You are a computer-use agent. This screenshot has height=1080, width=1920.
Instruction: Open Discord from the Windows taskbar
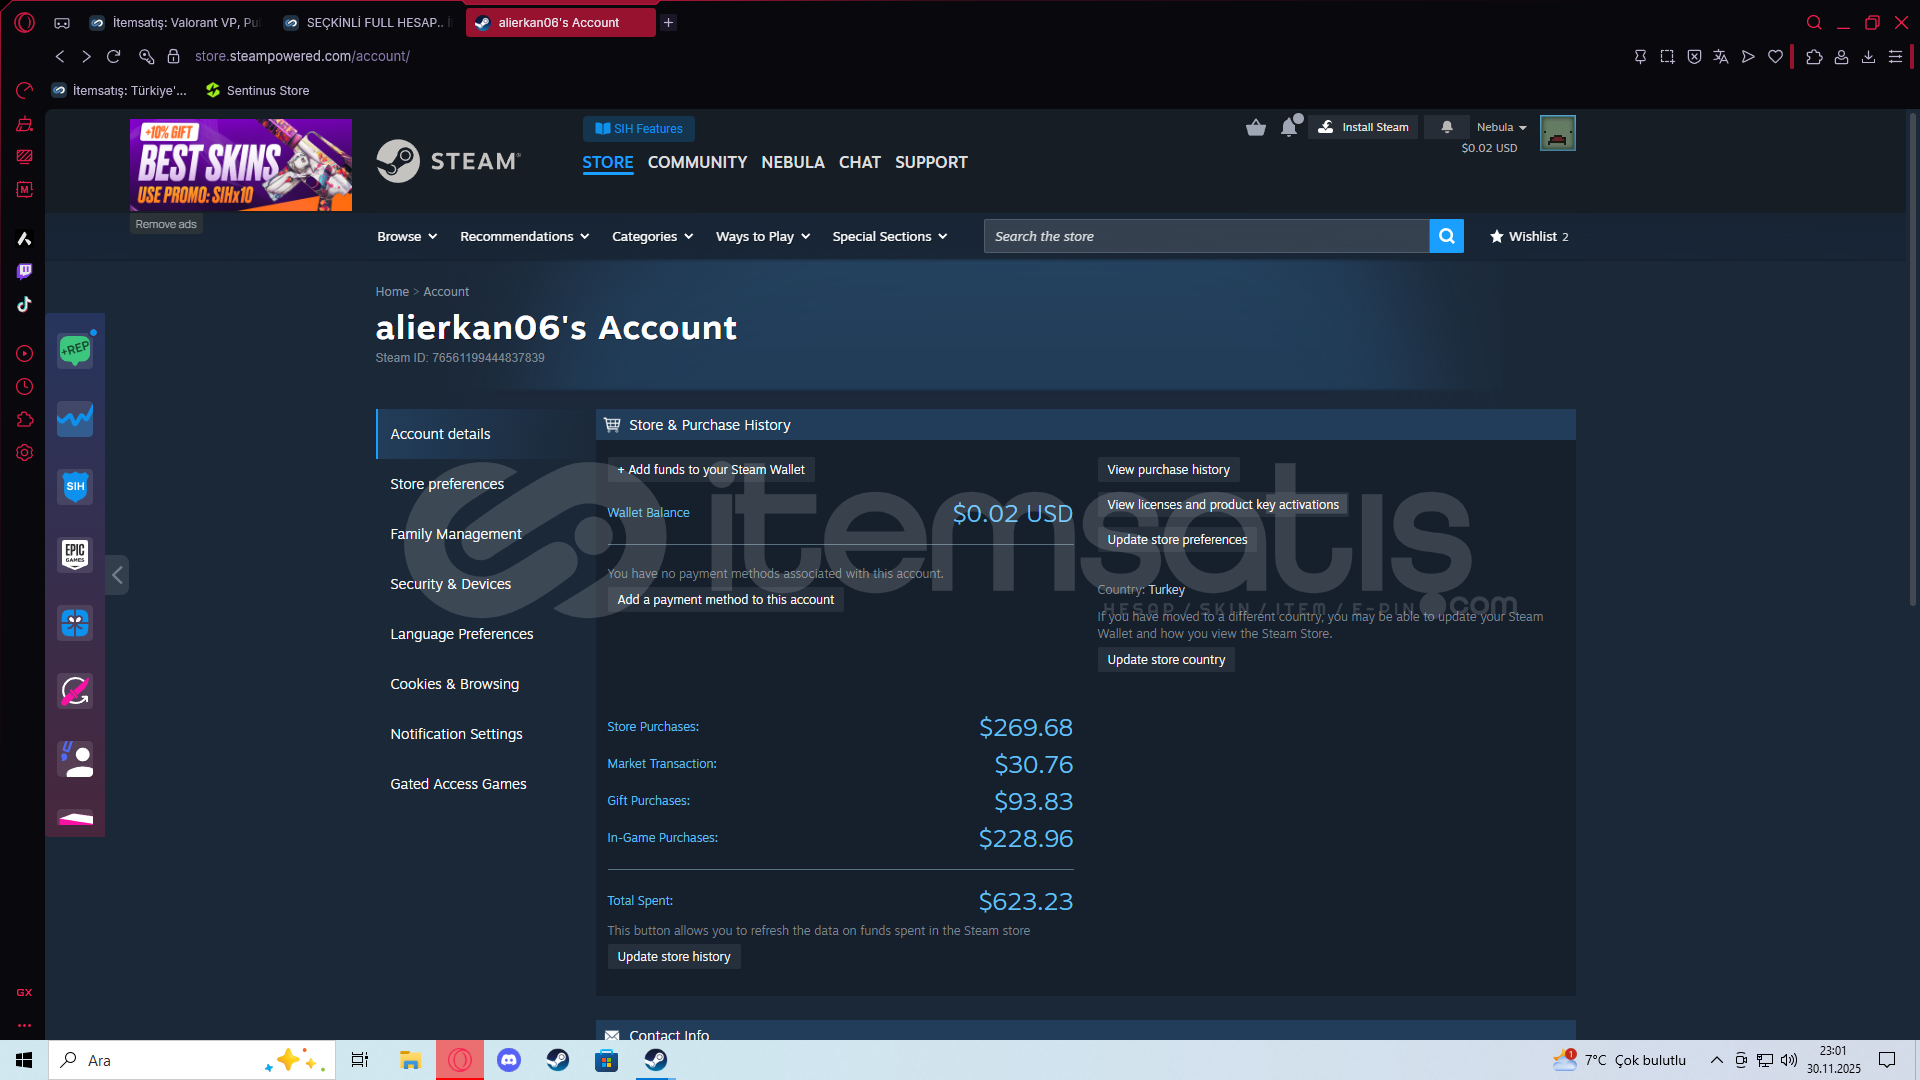509,1060
